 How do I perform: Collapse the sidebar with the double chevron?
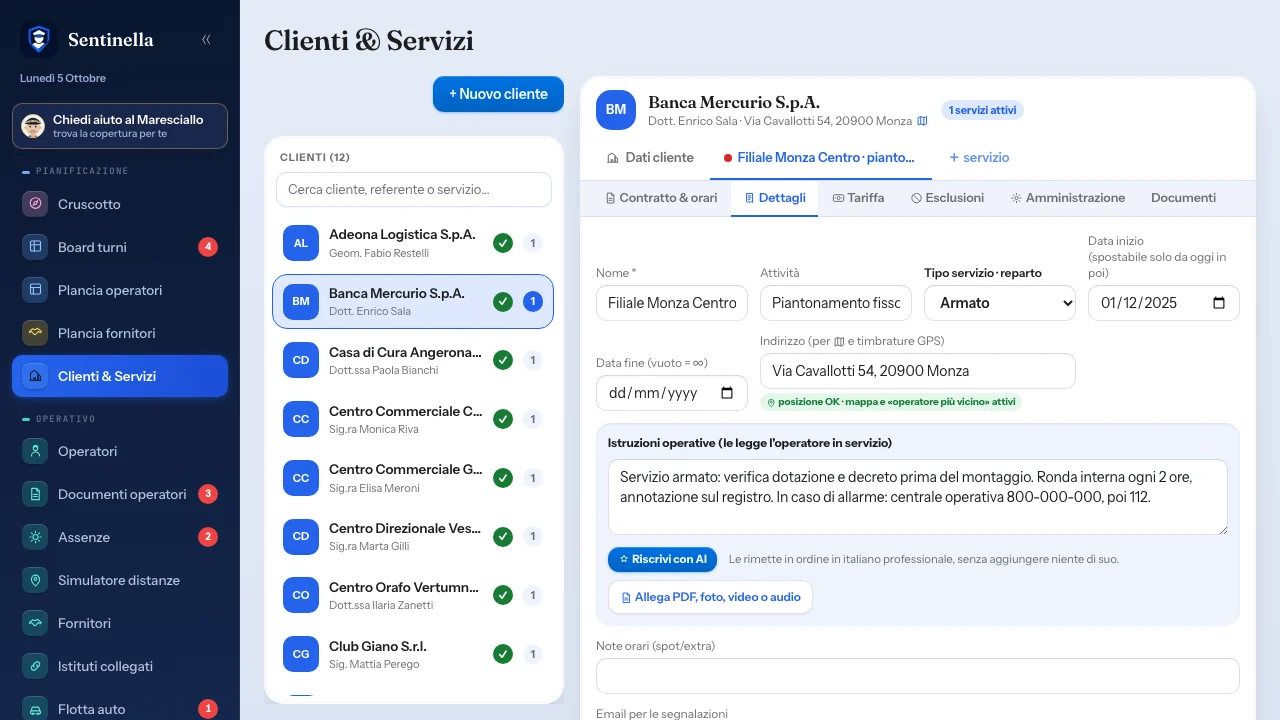point(206,40)
